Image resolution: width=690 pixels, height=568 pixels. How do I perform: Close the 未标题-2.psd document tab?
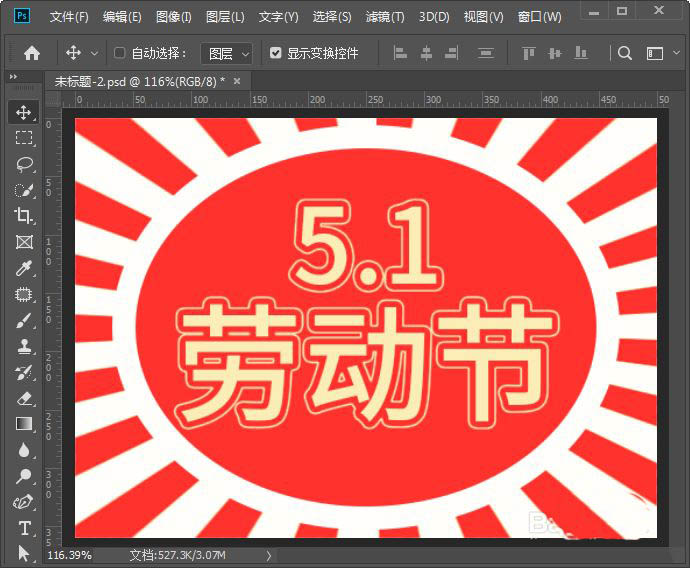[x=237, y=81]
